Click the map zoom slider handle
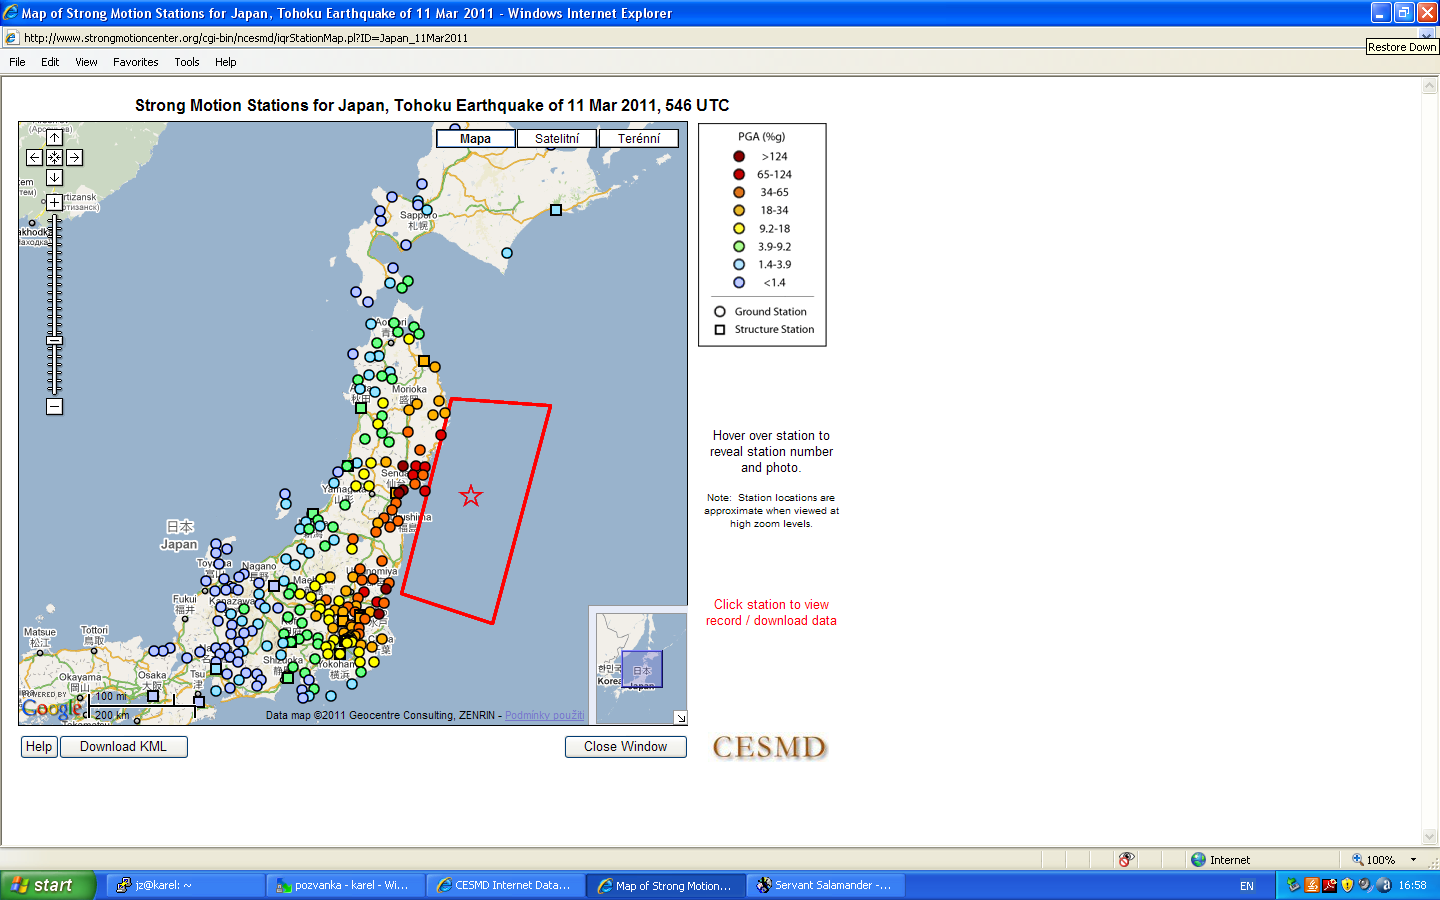This screenshot has height=900, width=1440. coord(54,341)
